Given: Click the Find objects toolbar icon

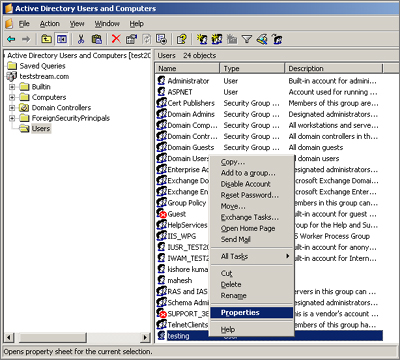Looking at the screenshot, I should click(x=262, y=39).
